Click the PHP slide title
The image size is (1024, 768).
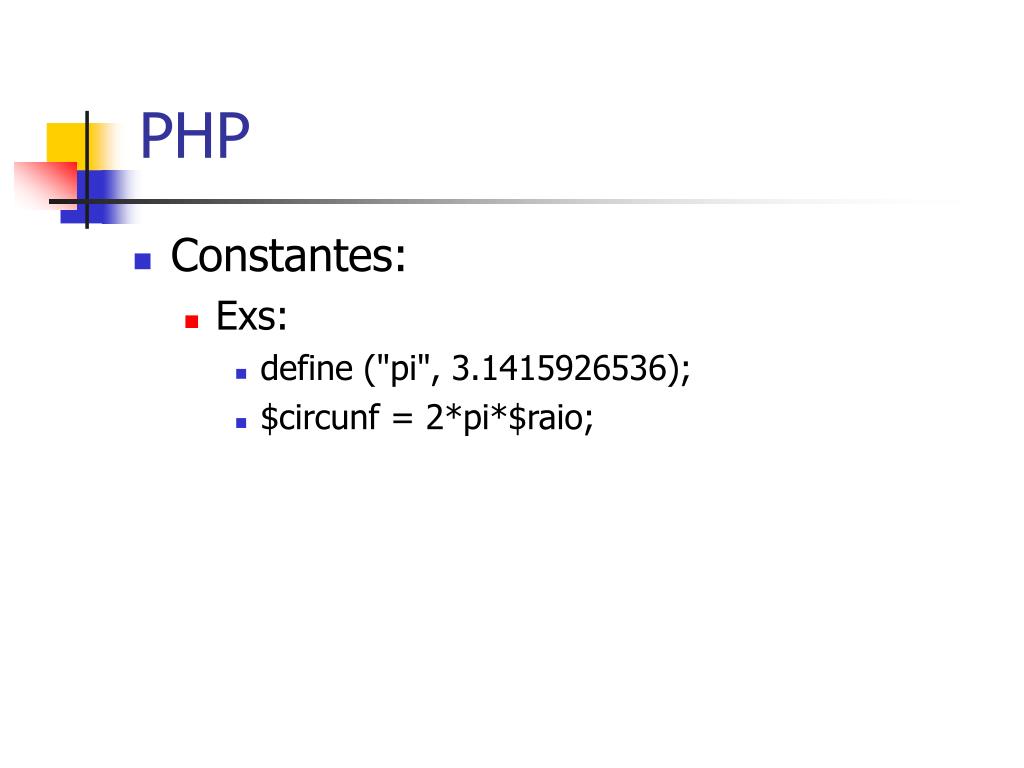click(x=195, y=136)
